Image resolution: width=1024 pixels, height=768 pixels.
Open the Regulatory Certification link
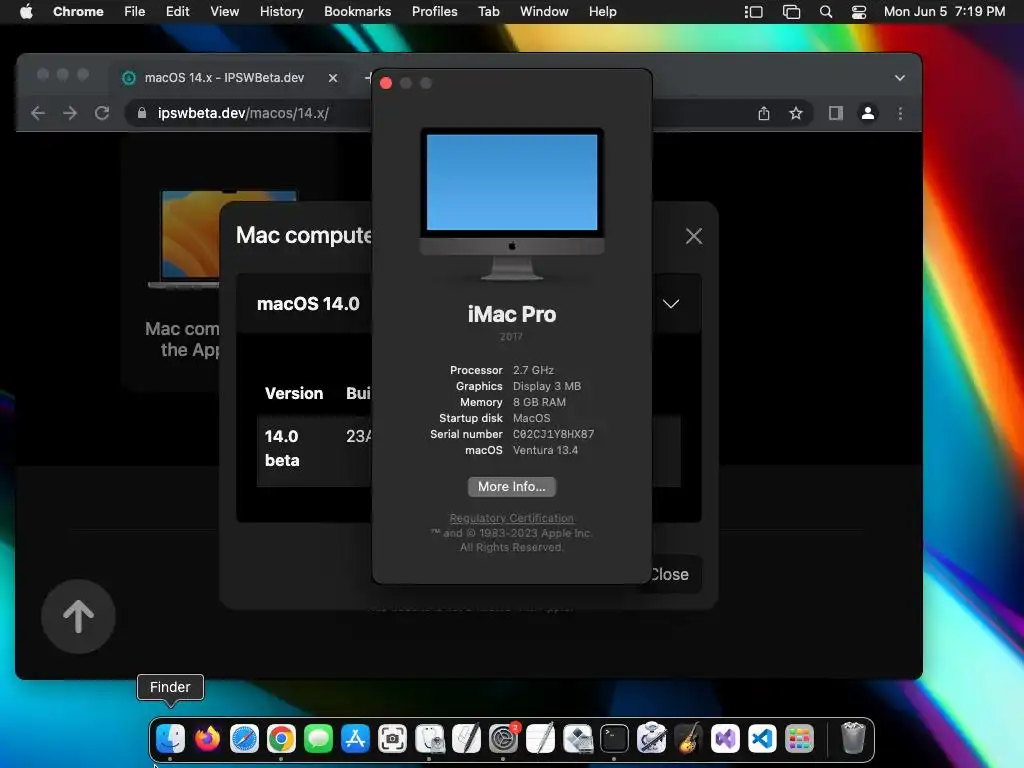click(511, 518)
